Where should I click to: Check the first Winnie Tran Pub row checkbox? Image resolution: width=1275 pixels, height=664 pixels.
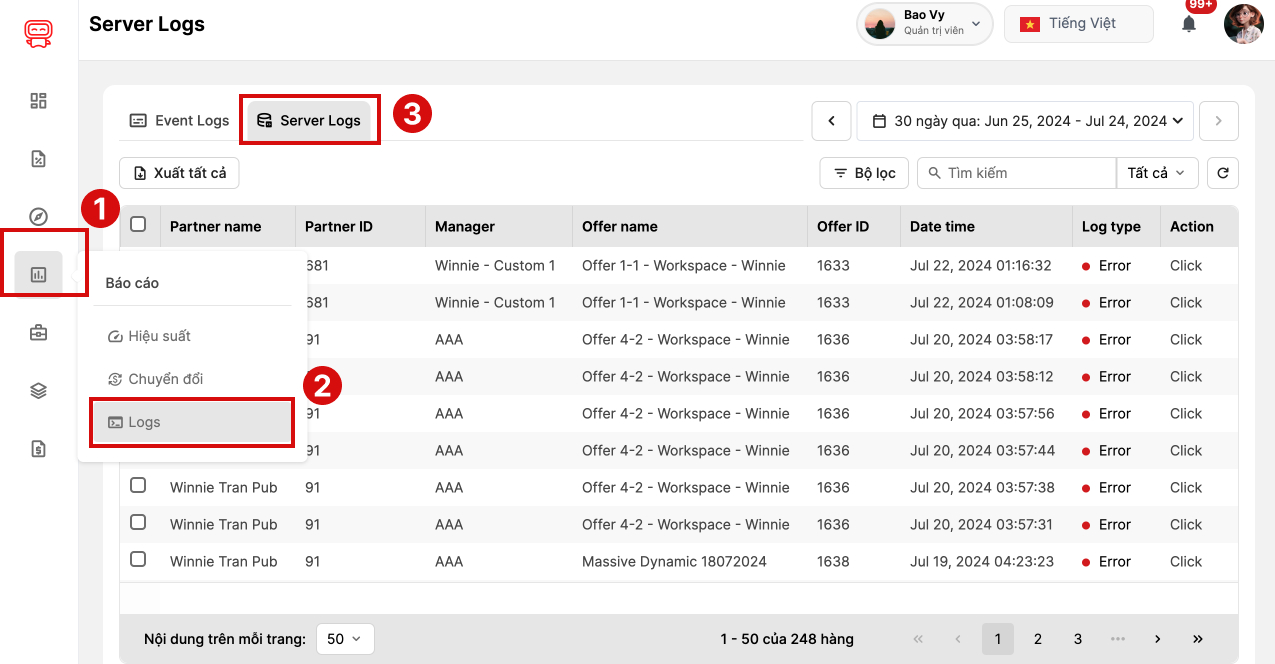pos(137,487)
